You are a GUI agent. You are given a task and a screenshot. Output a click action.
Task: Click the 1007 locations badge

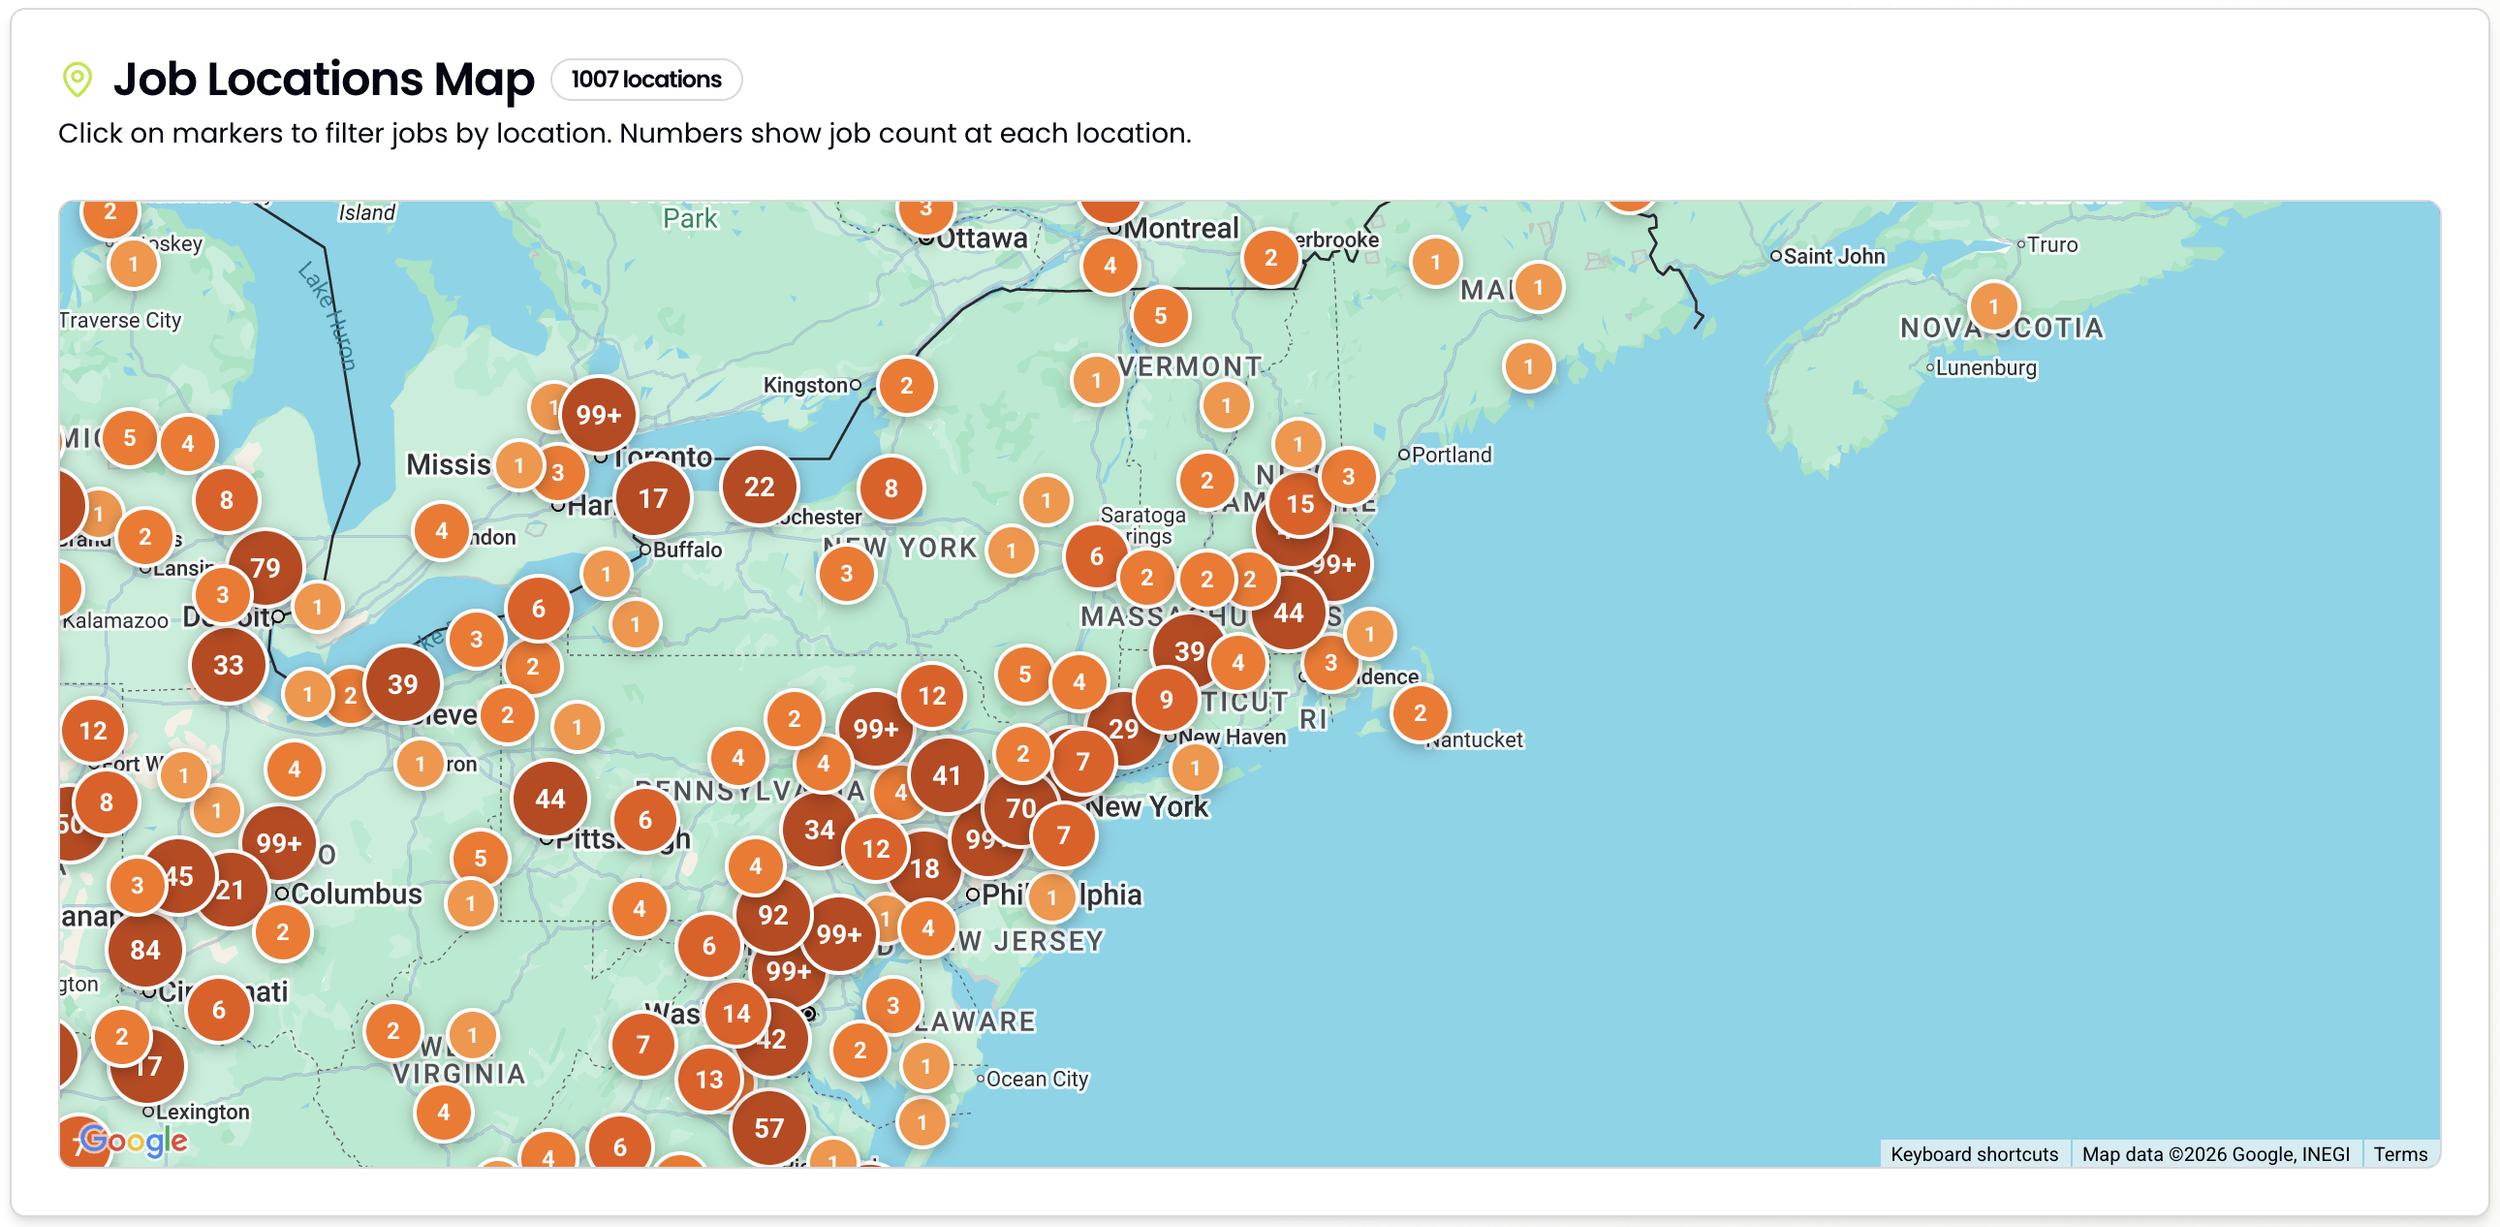(x=645, y=79)
